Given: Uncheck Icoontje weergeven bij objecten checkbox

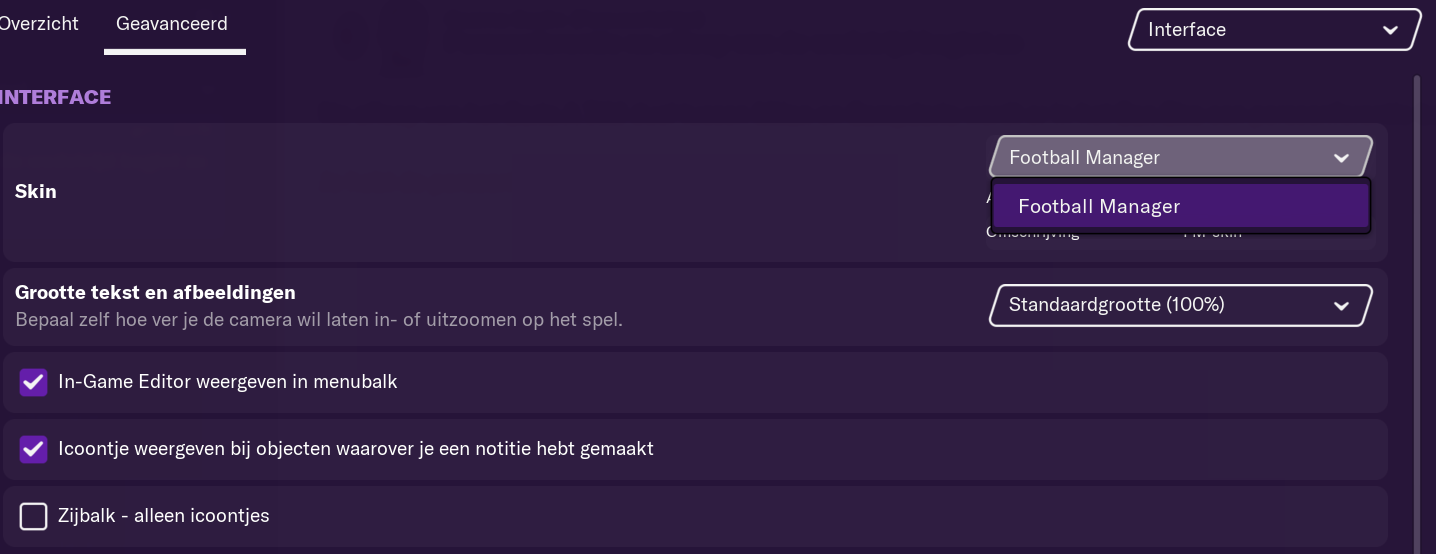Looking at the screenshot, I should [x=33, y=449].
